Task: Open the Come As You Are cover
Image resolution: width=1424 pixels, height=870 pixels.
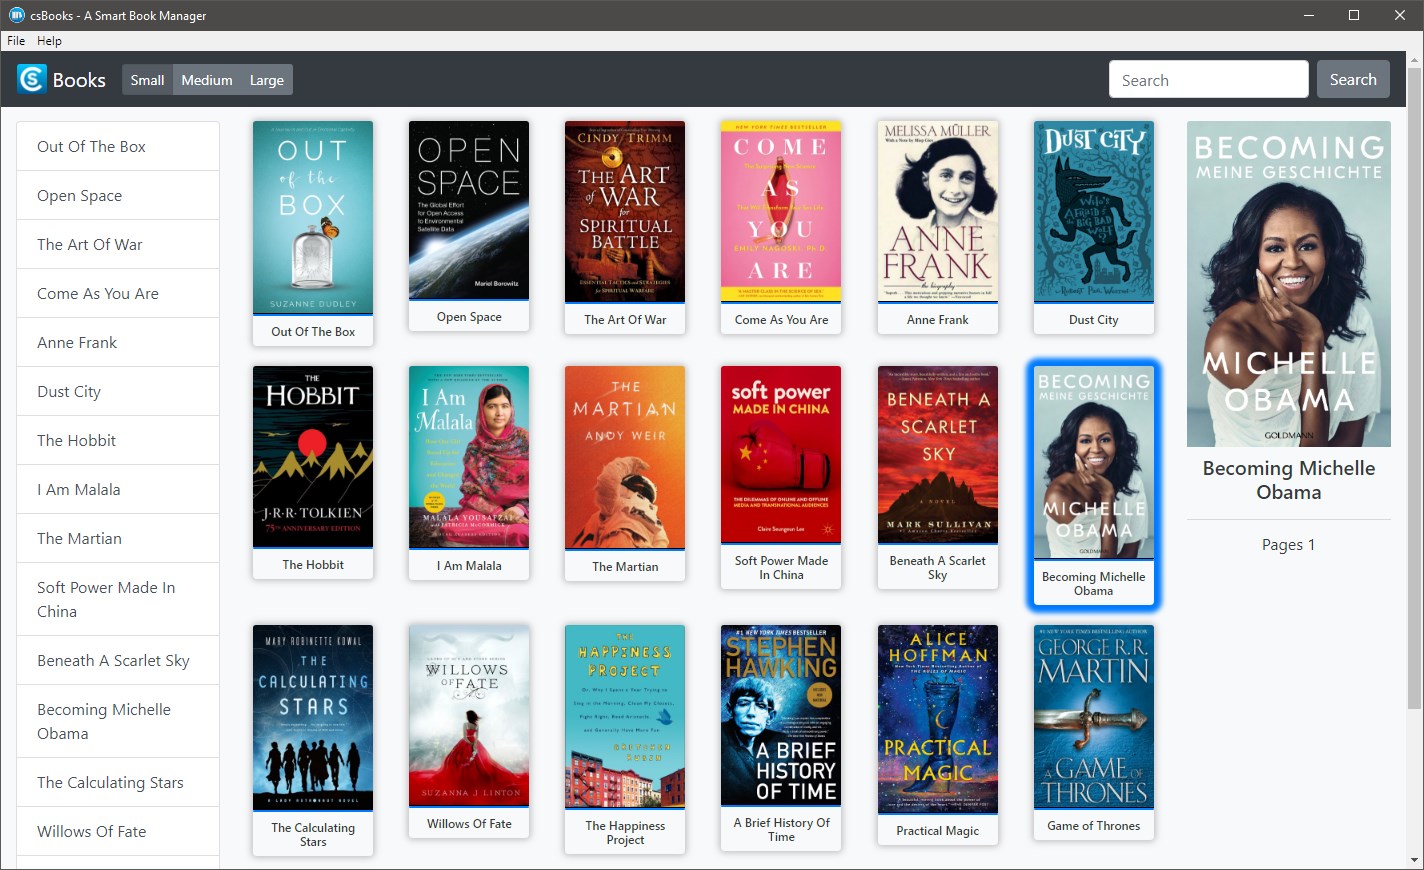Action: point(781,212)
